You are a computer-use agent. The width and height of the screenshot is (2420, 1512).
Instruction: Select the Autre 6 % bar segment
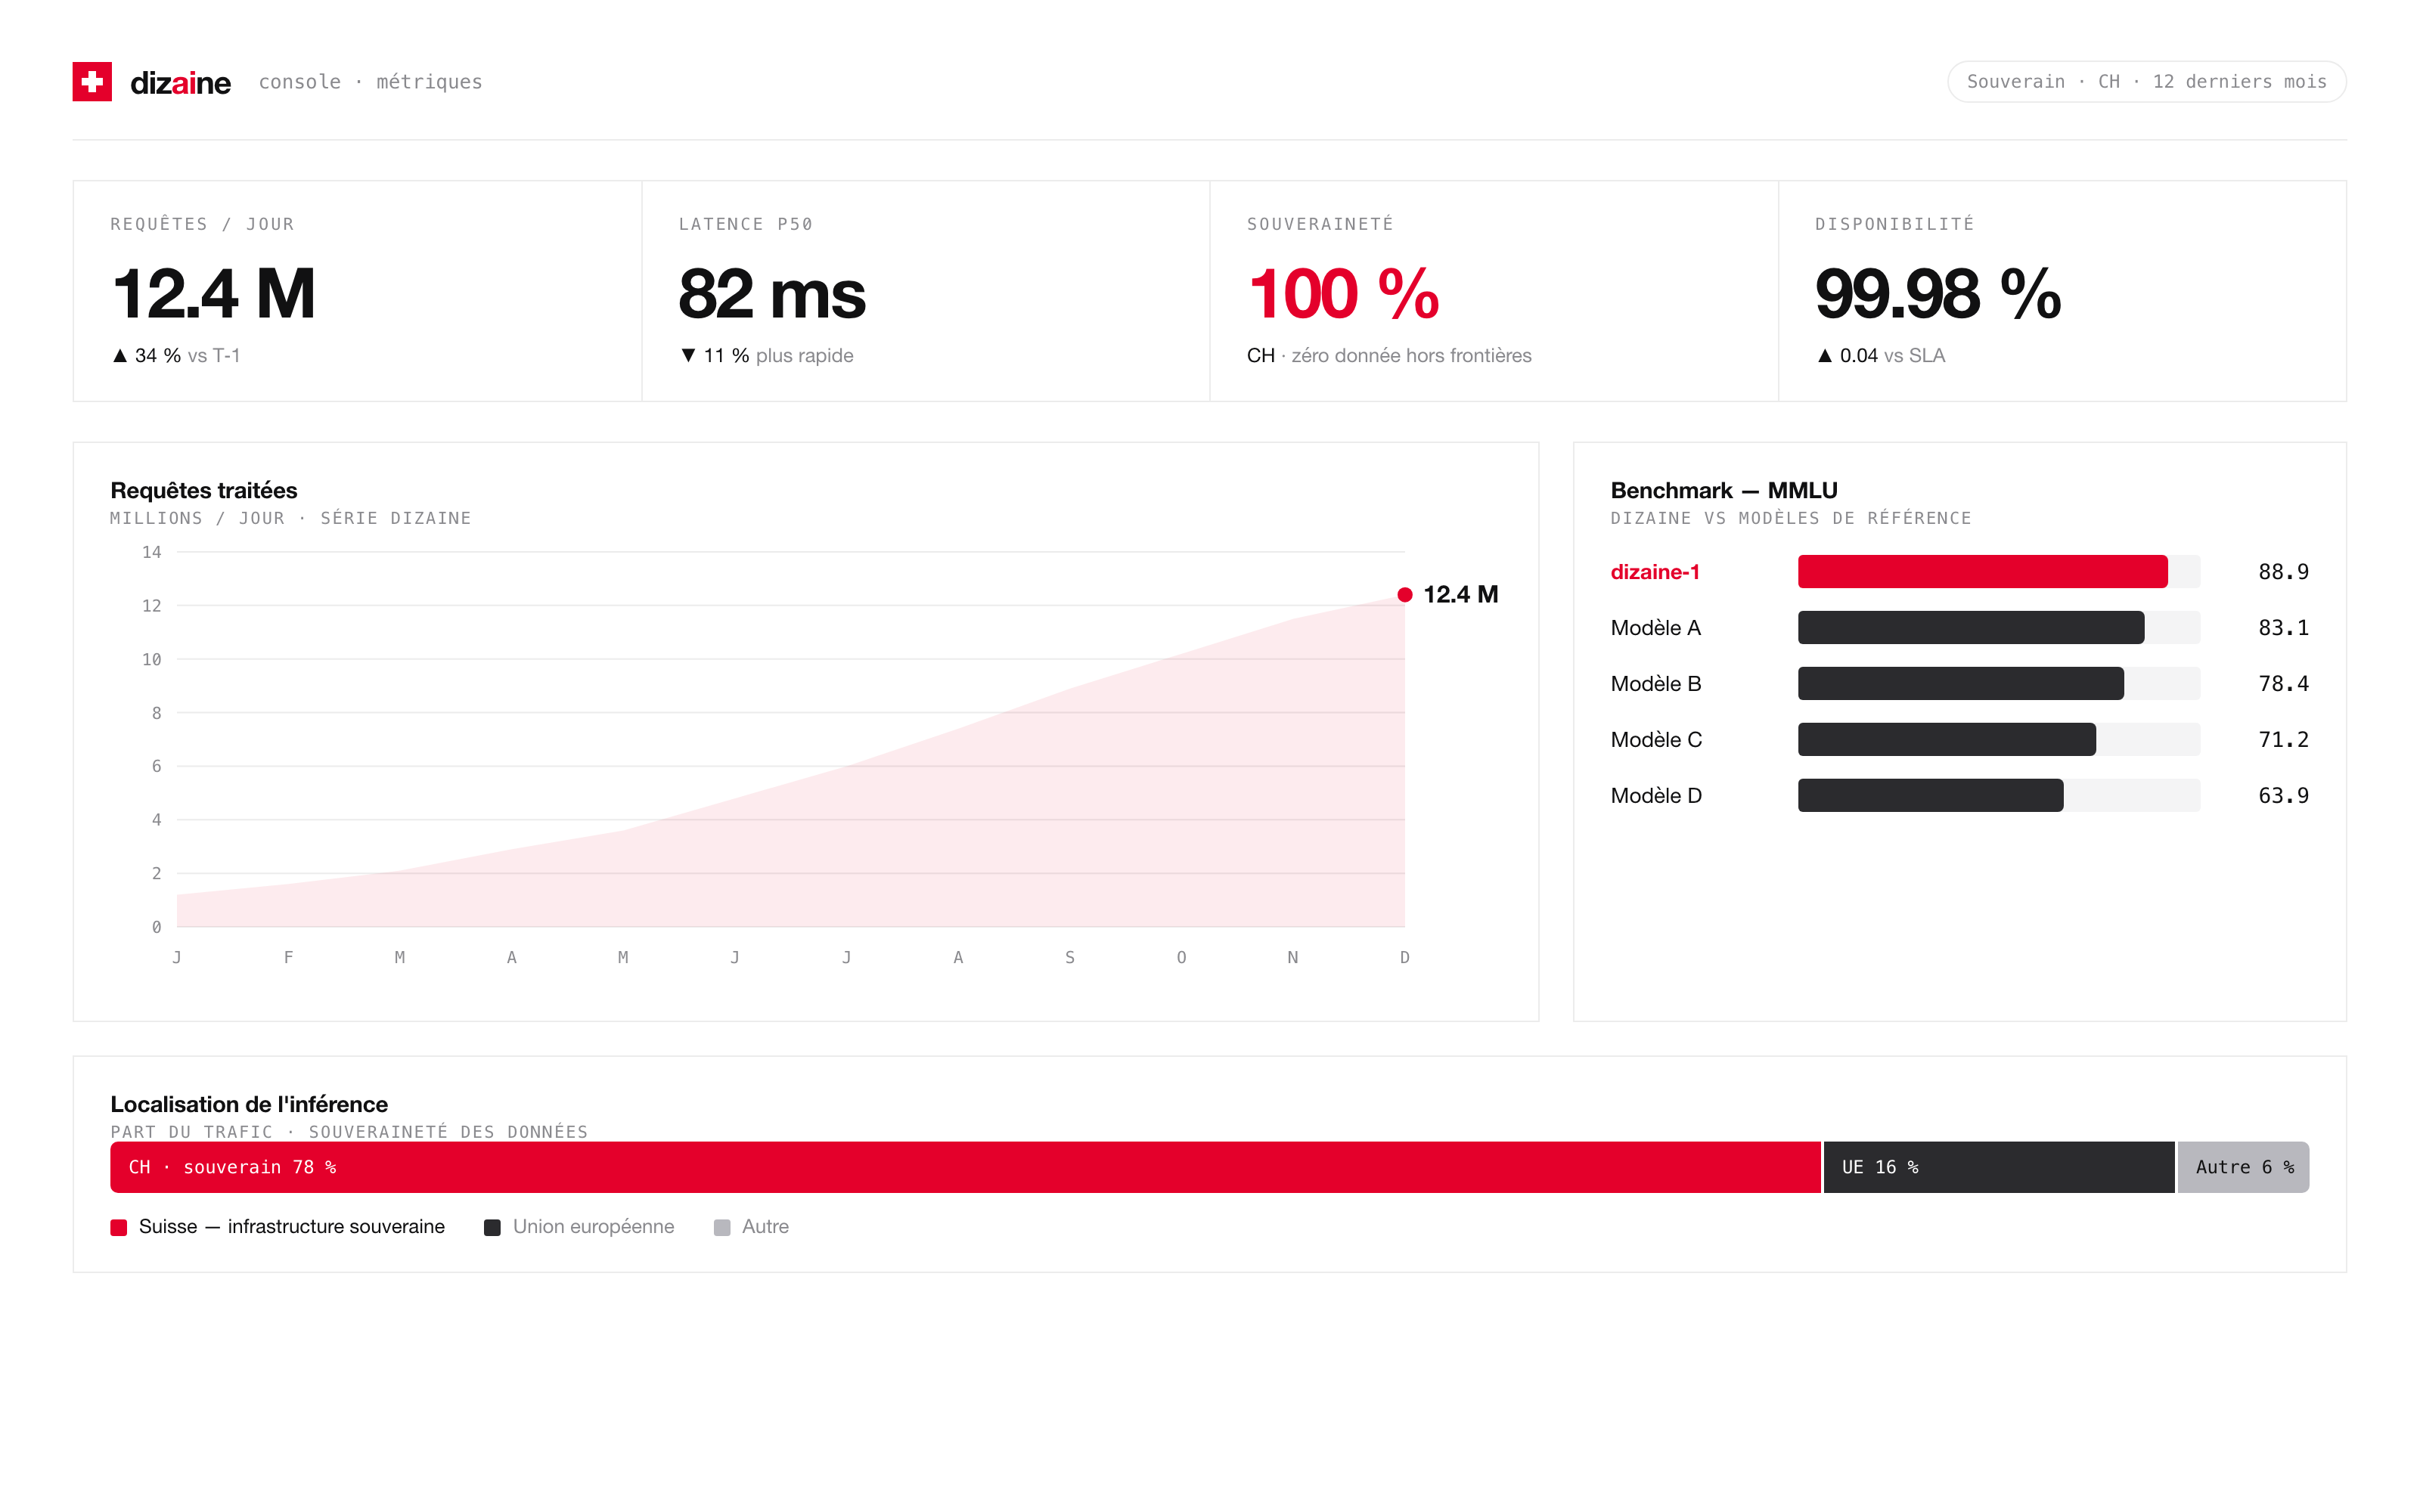pyautogui.click(x=2243, y=1167)
